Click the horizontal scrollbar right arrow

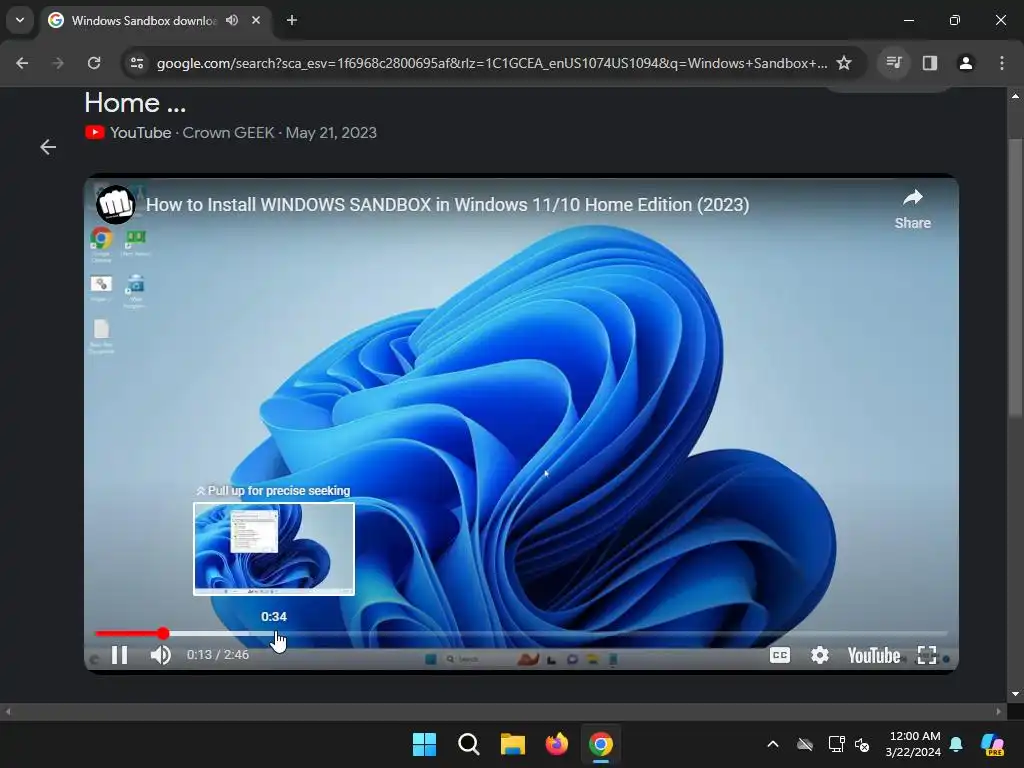(x=999, y=711)
